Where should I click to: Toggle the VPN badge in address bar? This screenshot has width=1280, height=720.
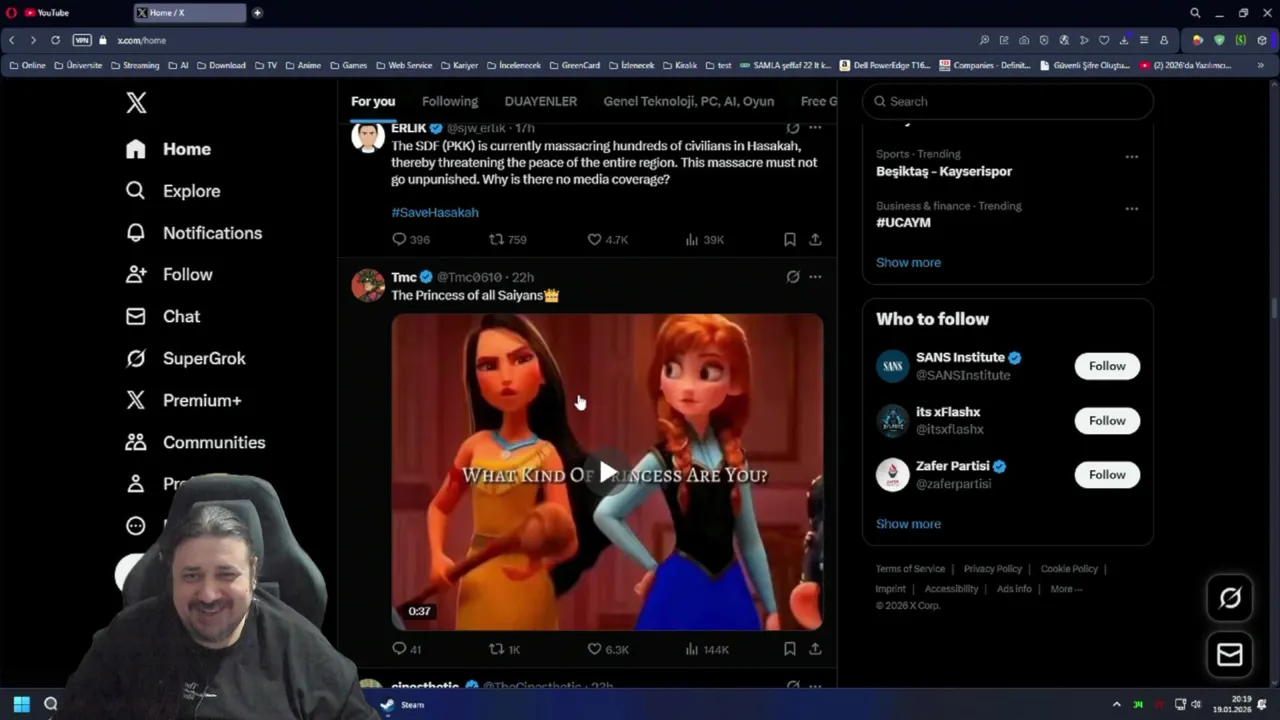pos(82,40)
